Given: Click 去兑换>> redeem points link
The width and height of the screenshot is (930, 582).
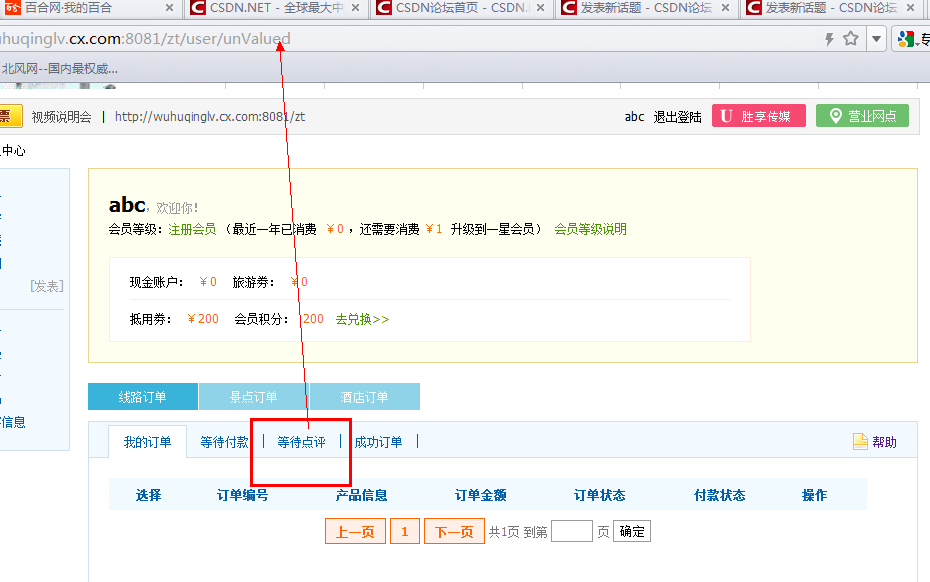Looking at the screenshot, I should pos(362,319).
